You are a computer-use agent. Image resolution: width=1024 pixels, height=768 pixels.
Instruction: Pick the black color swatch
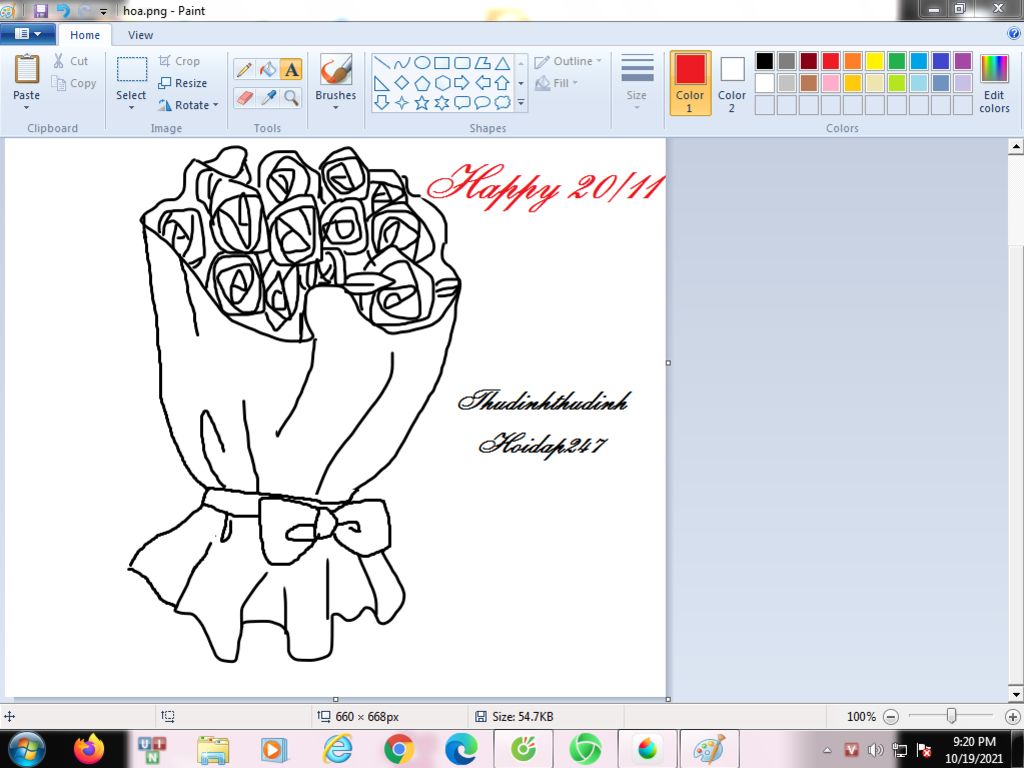point(765,61)
